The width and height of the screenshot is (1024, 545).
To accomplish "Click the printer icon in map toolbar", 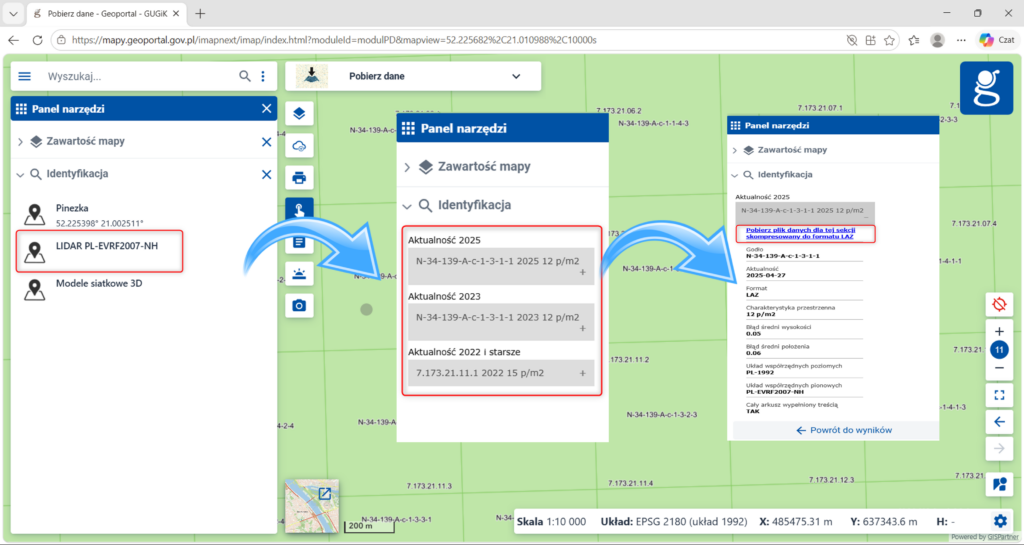I will click(x=299, y=178).
